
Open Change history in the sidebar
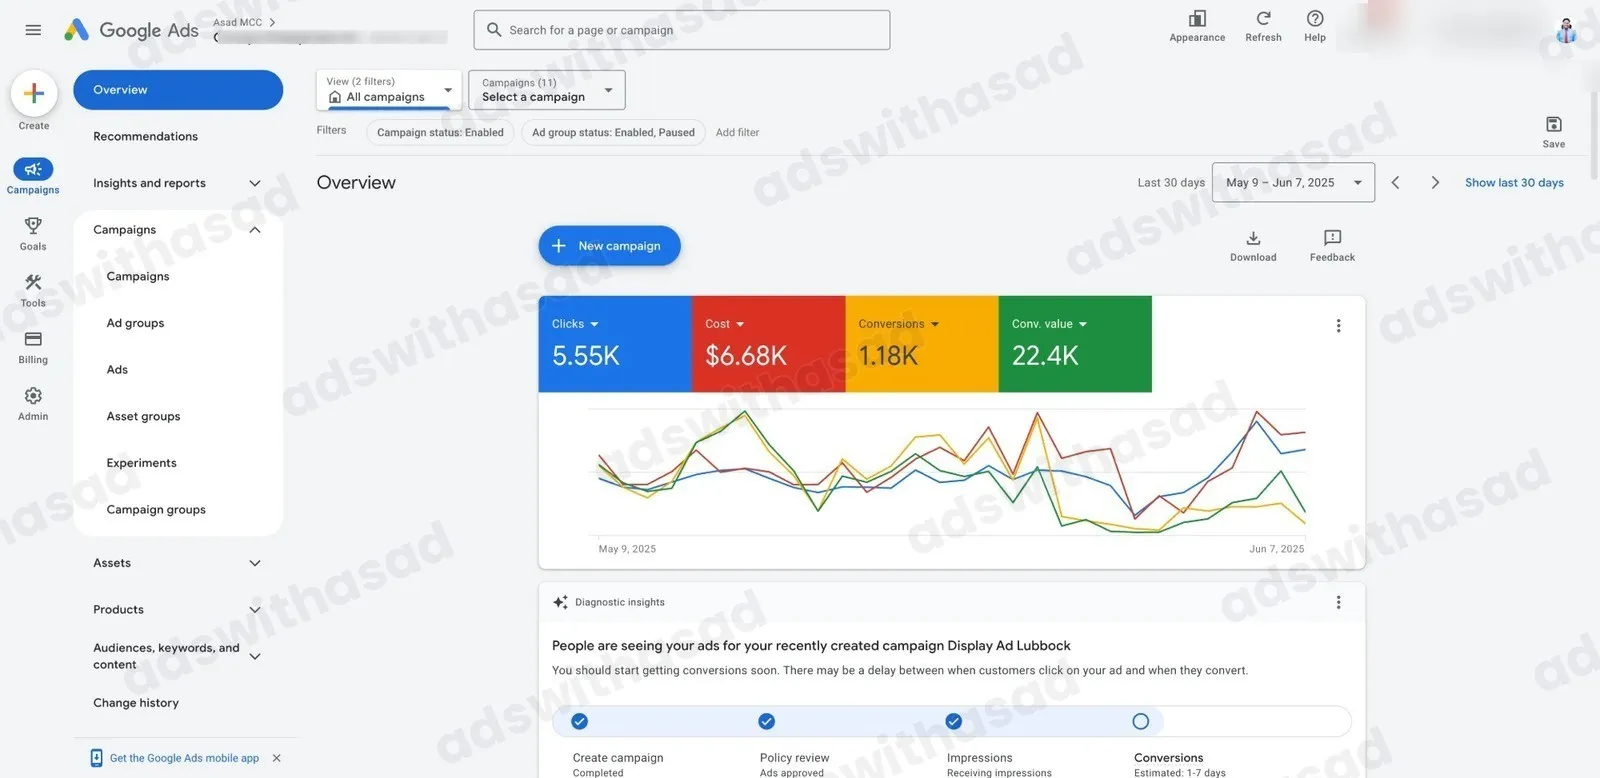pos(136,703)
